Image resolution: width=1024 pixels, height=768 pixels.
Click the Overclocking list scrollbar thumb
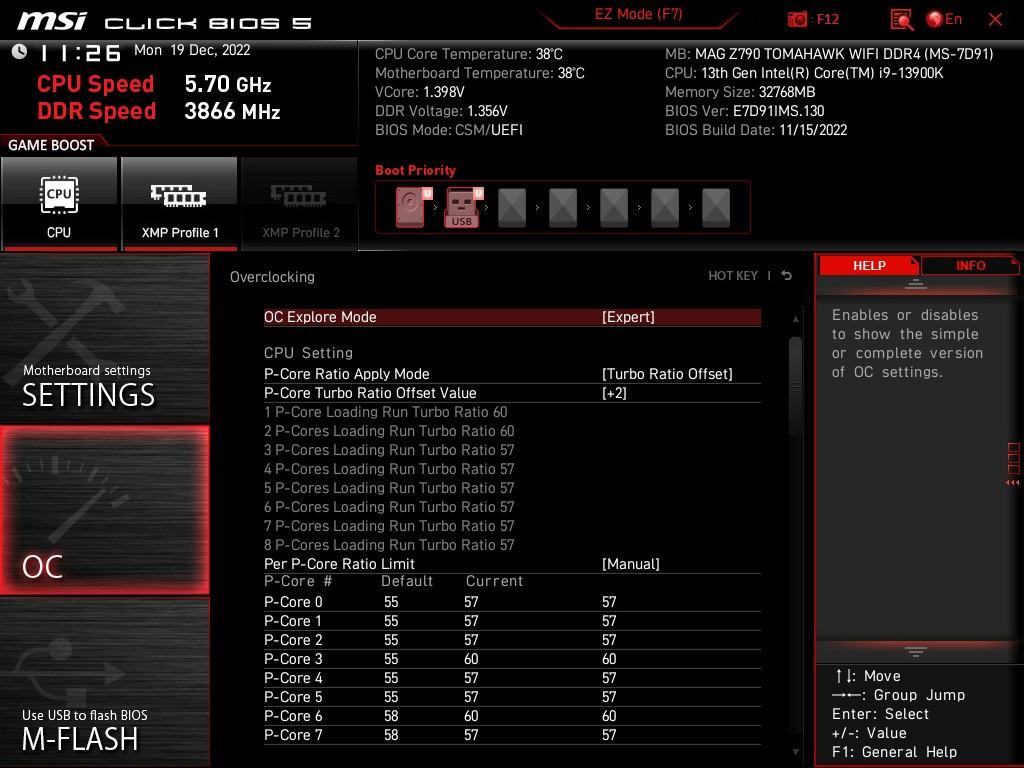[795, 387]
